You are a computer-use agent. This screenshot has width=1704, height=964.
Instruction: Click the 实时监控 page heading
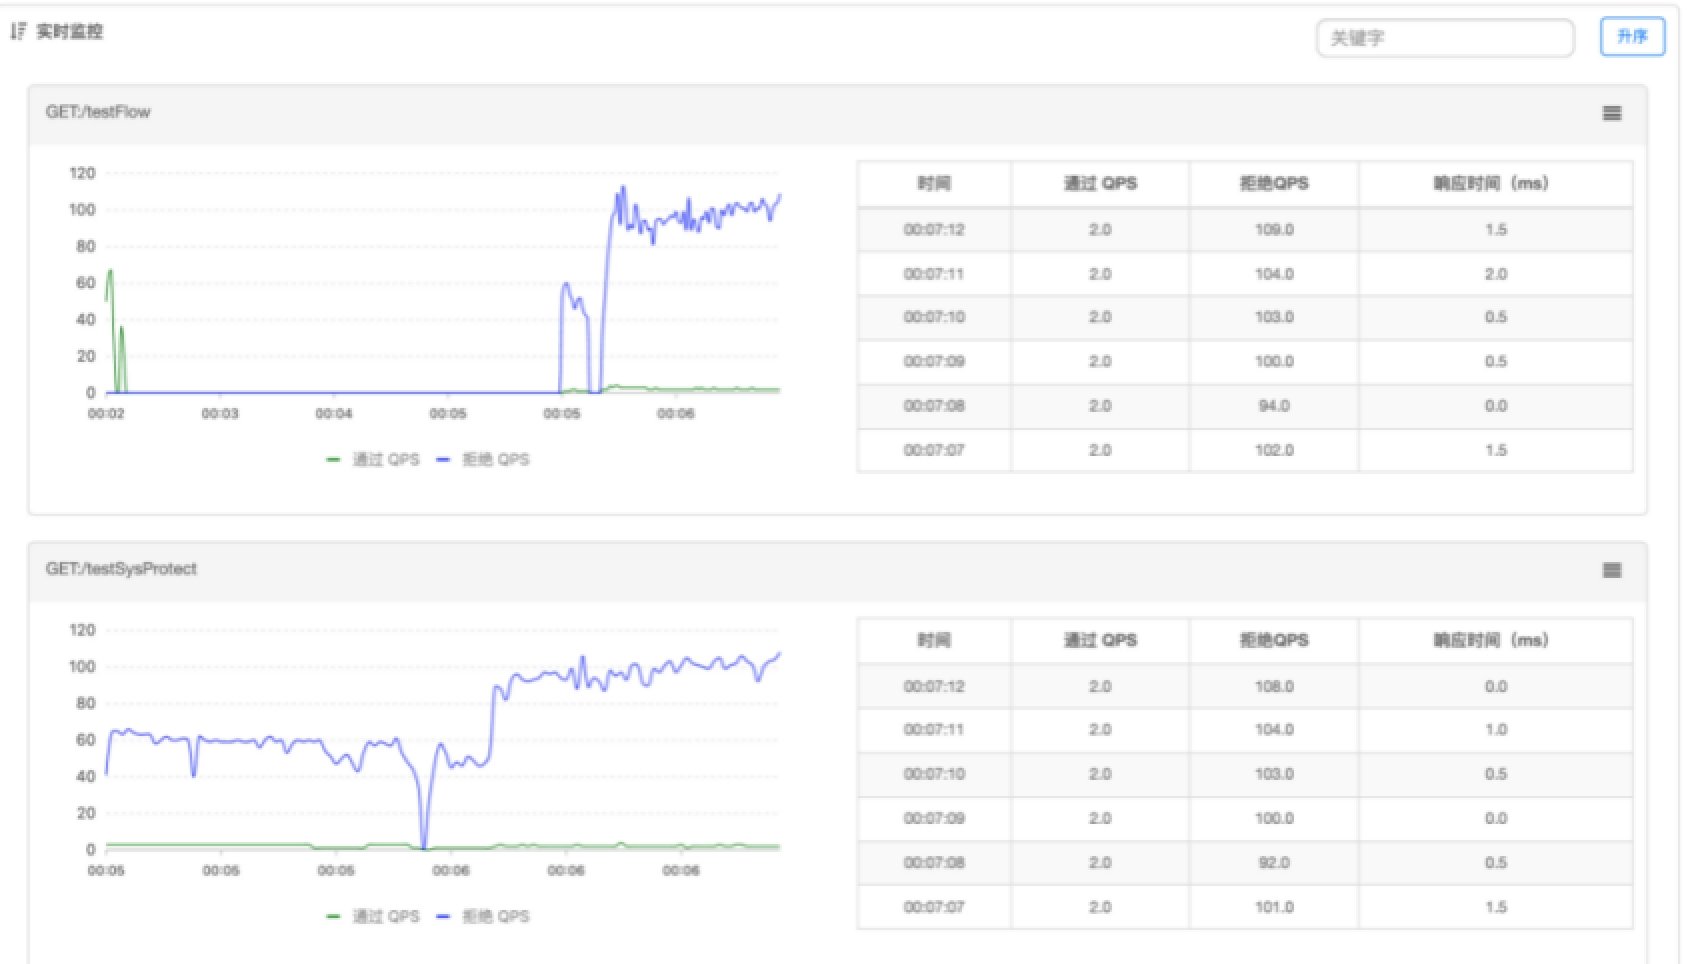pos(70,32)
